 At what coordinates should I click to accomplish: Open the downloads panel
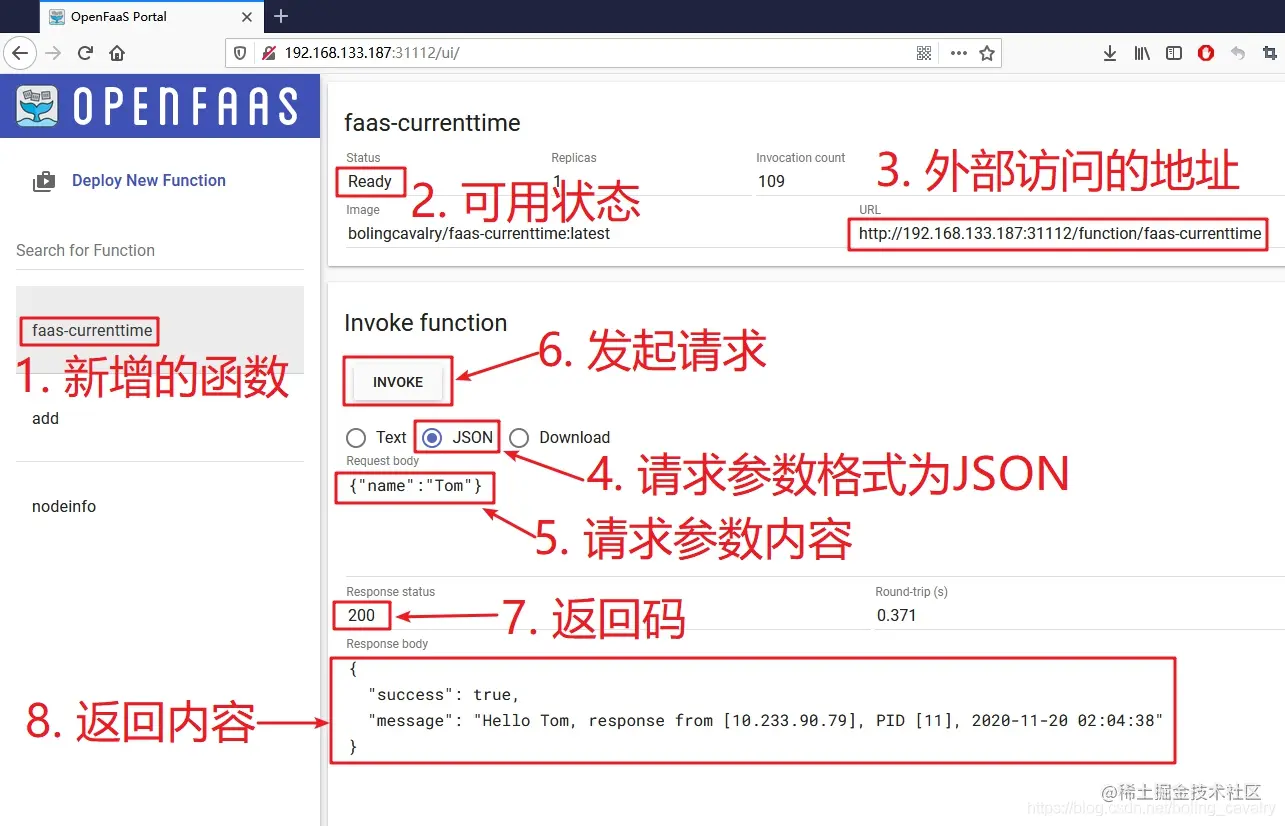coord(1110,53)
